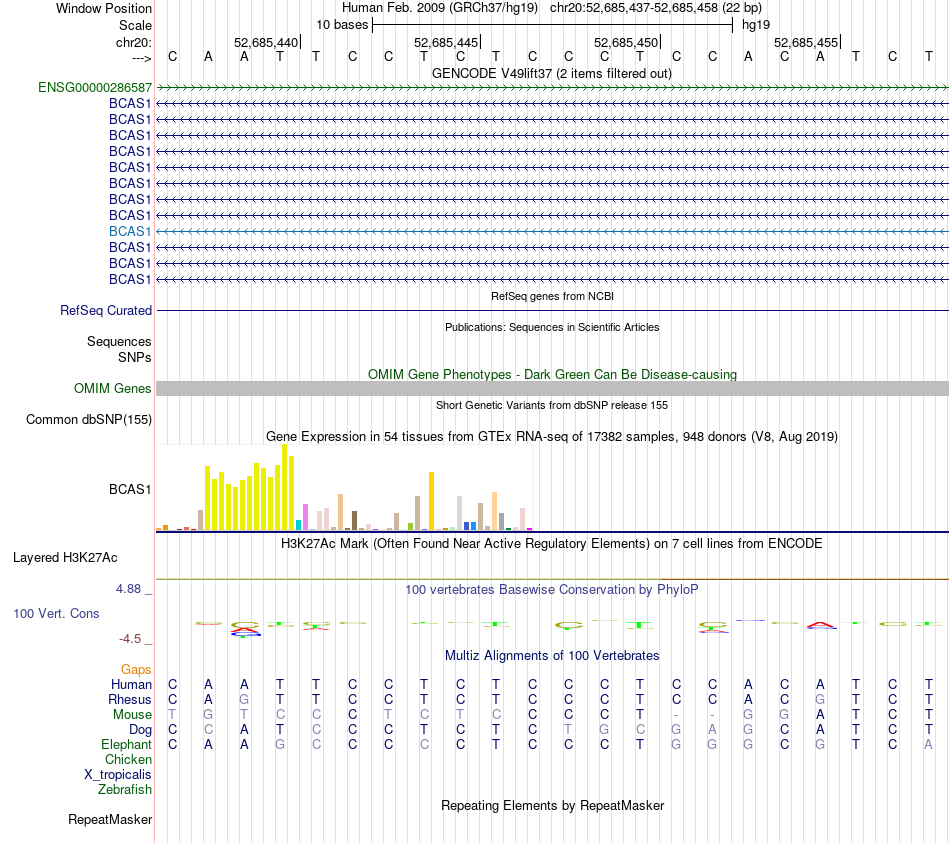Click the '10 bases' scale text
Viewport: 950px width, 843px height.
coord(342,25)
